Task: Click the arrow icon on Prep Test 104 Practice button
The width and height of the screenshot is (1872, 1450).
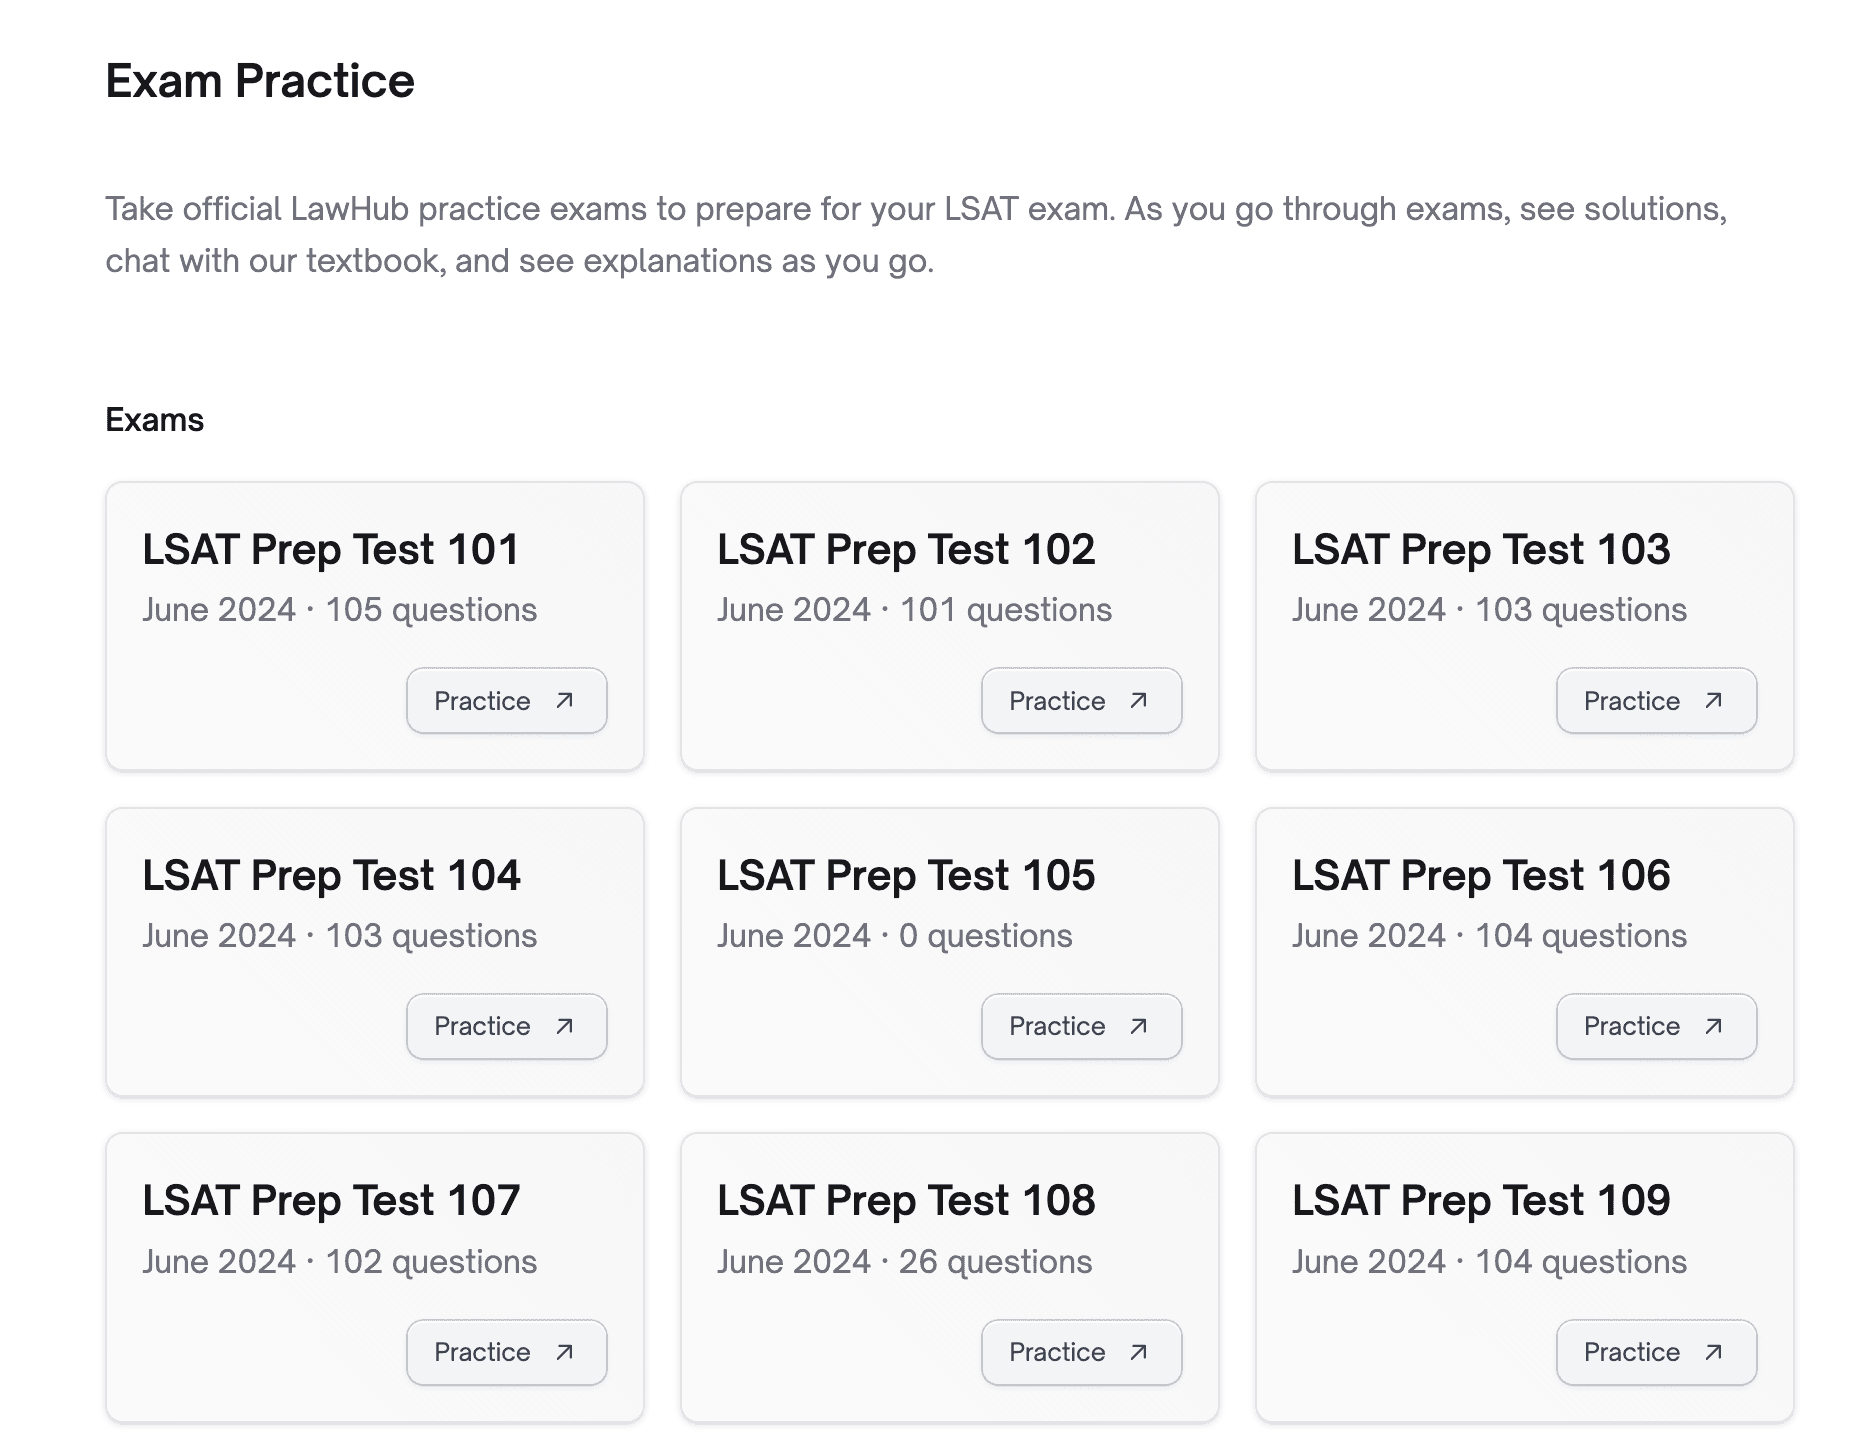Action: tap(563, 1026)
